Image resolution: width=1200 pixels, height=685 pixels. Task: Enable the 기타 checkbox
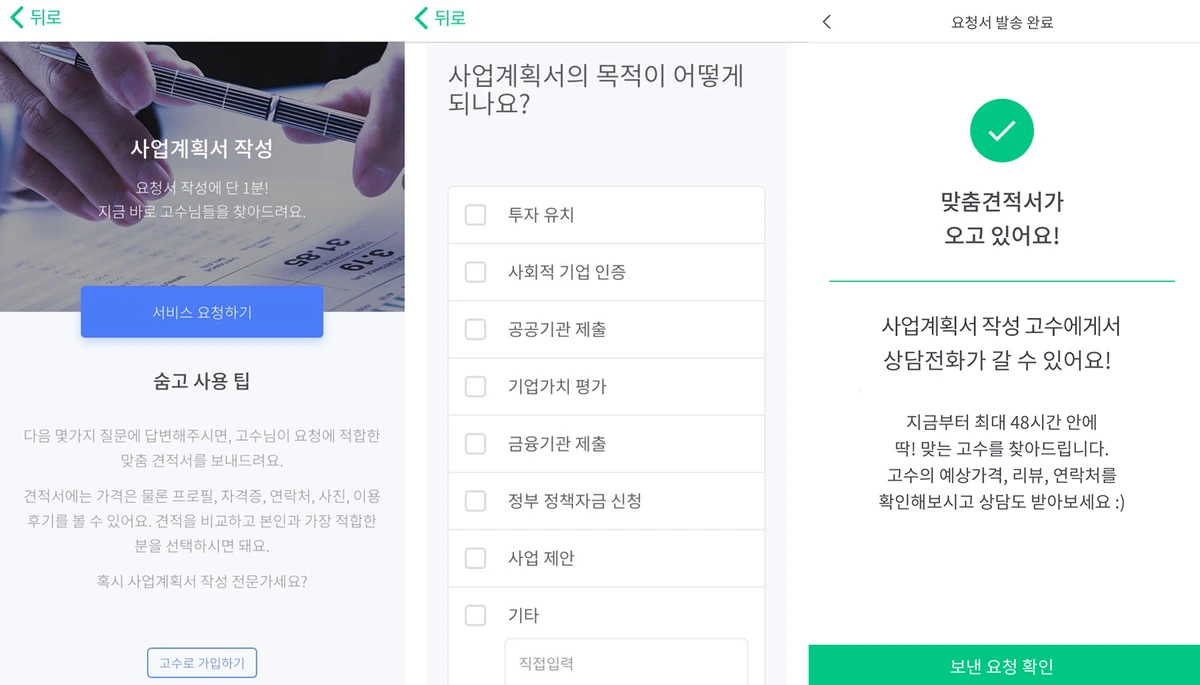point(475,615)
